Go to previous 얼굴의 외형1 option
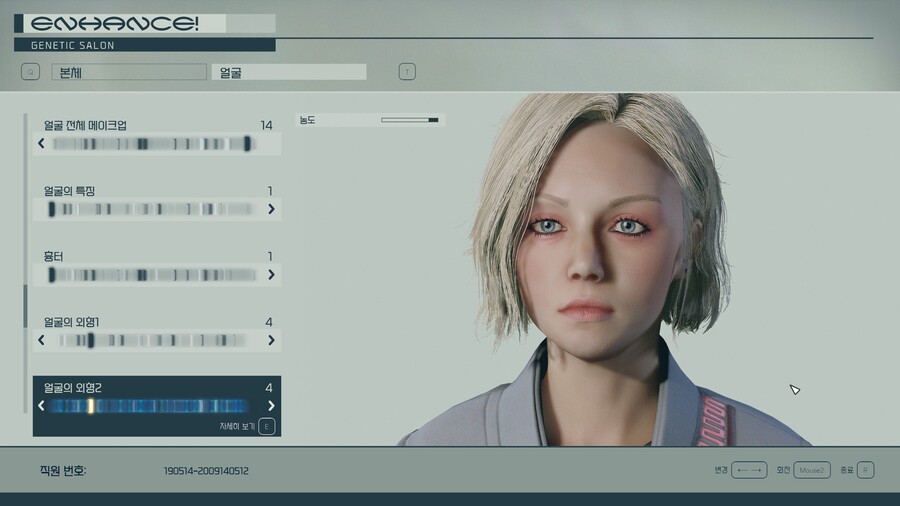 (41, 340)
